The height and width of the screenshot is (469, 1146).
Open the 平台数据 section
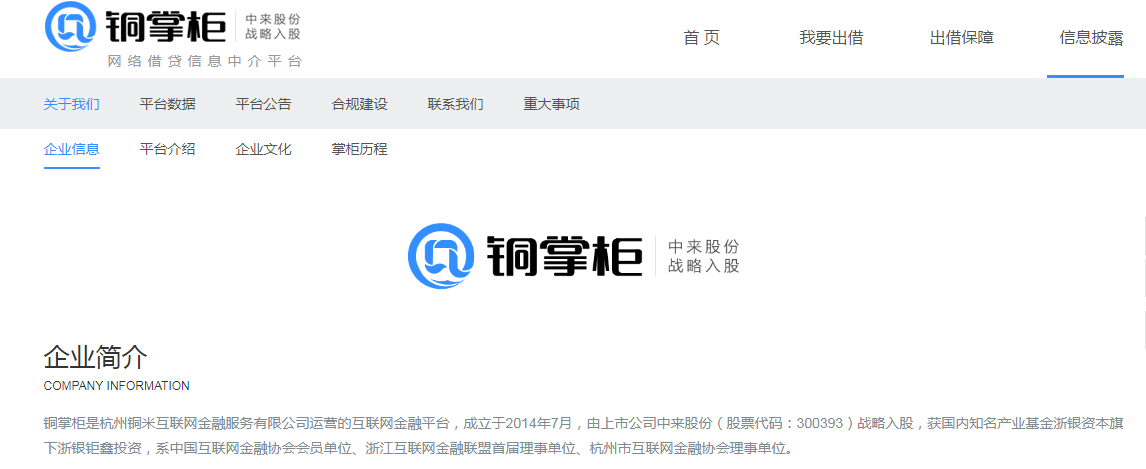pyautogui.click(x=167, y=104)
